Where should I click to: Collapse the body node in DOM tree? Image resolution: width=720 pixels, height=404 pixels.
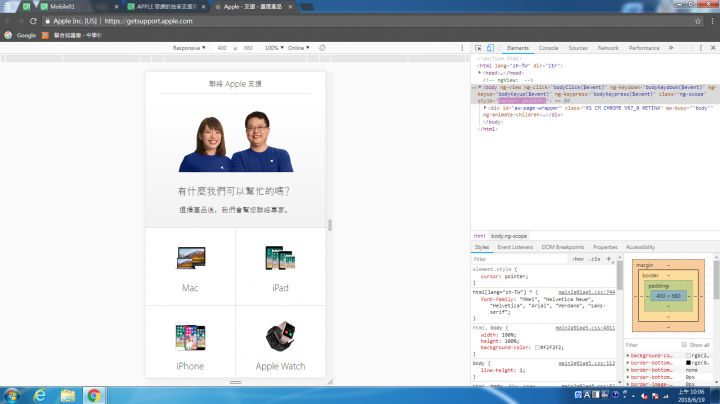tap(480, 87)
